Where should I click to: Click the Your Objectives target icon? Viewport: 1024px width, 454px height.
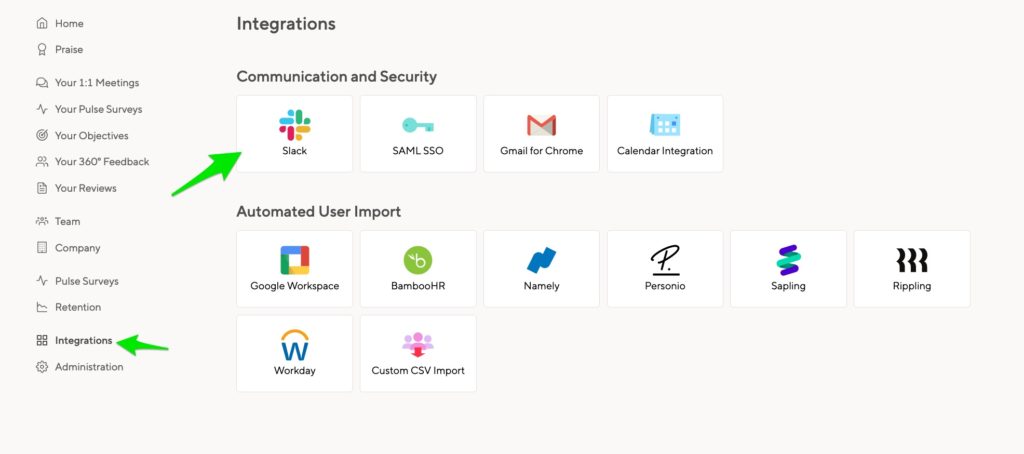(42, 135)
